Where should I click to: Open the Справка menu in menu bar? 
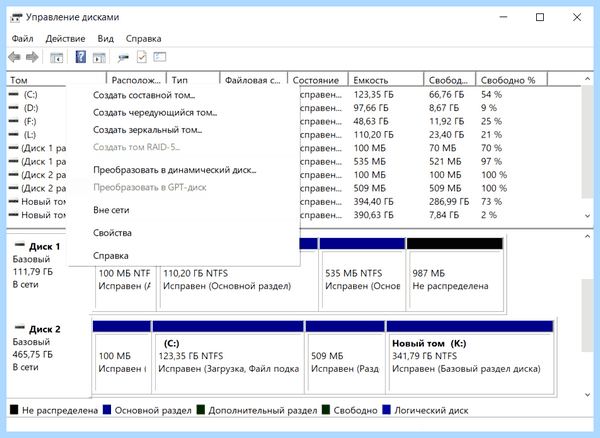pyautogui.click(x=143, y=39)
